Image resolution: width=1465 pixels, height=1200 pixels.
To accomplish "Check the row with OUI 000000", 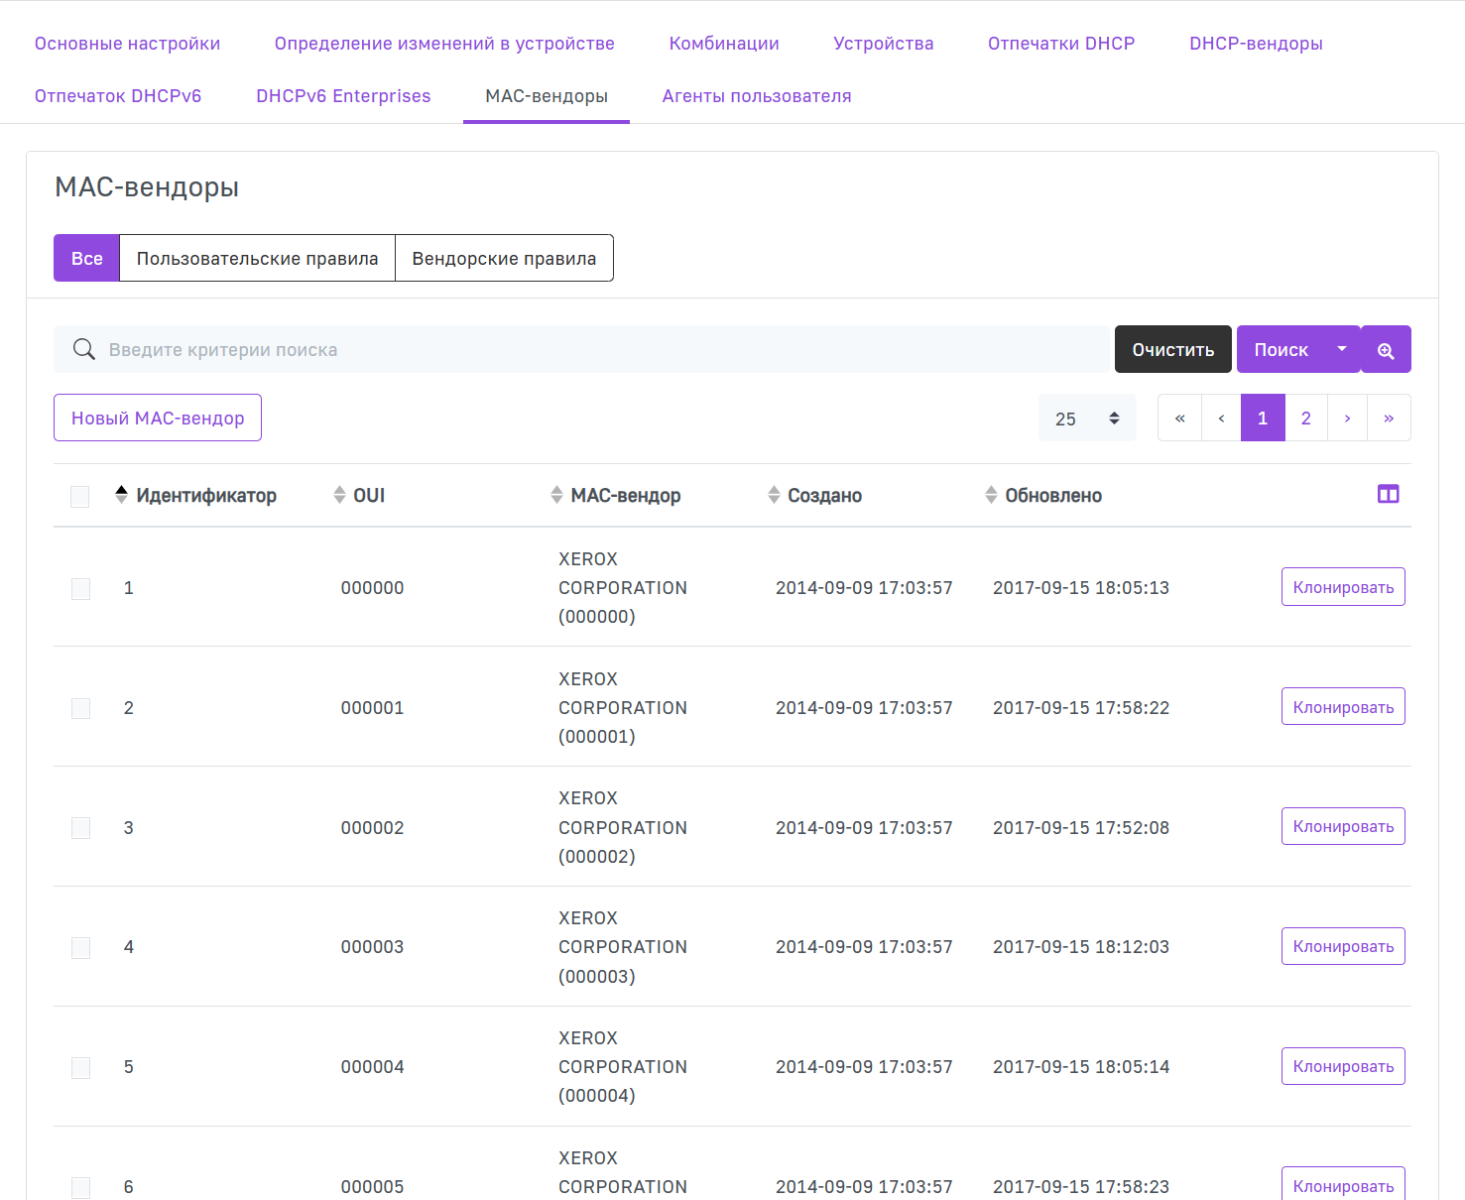I will 81,588.
